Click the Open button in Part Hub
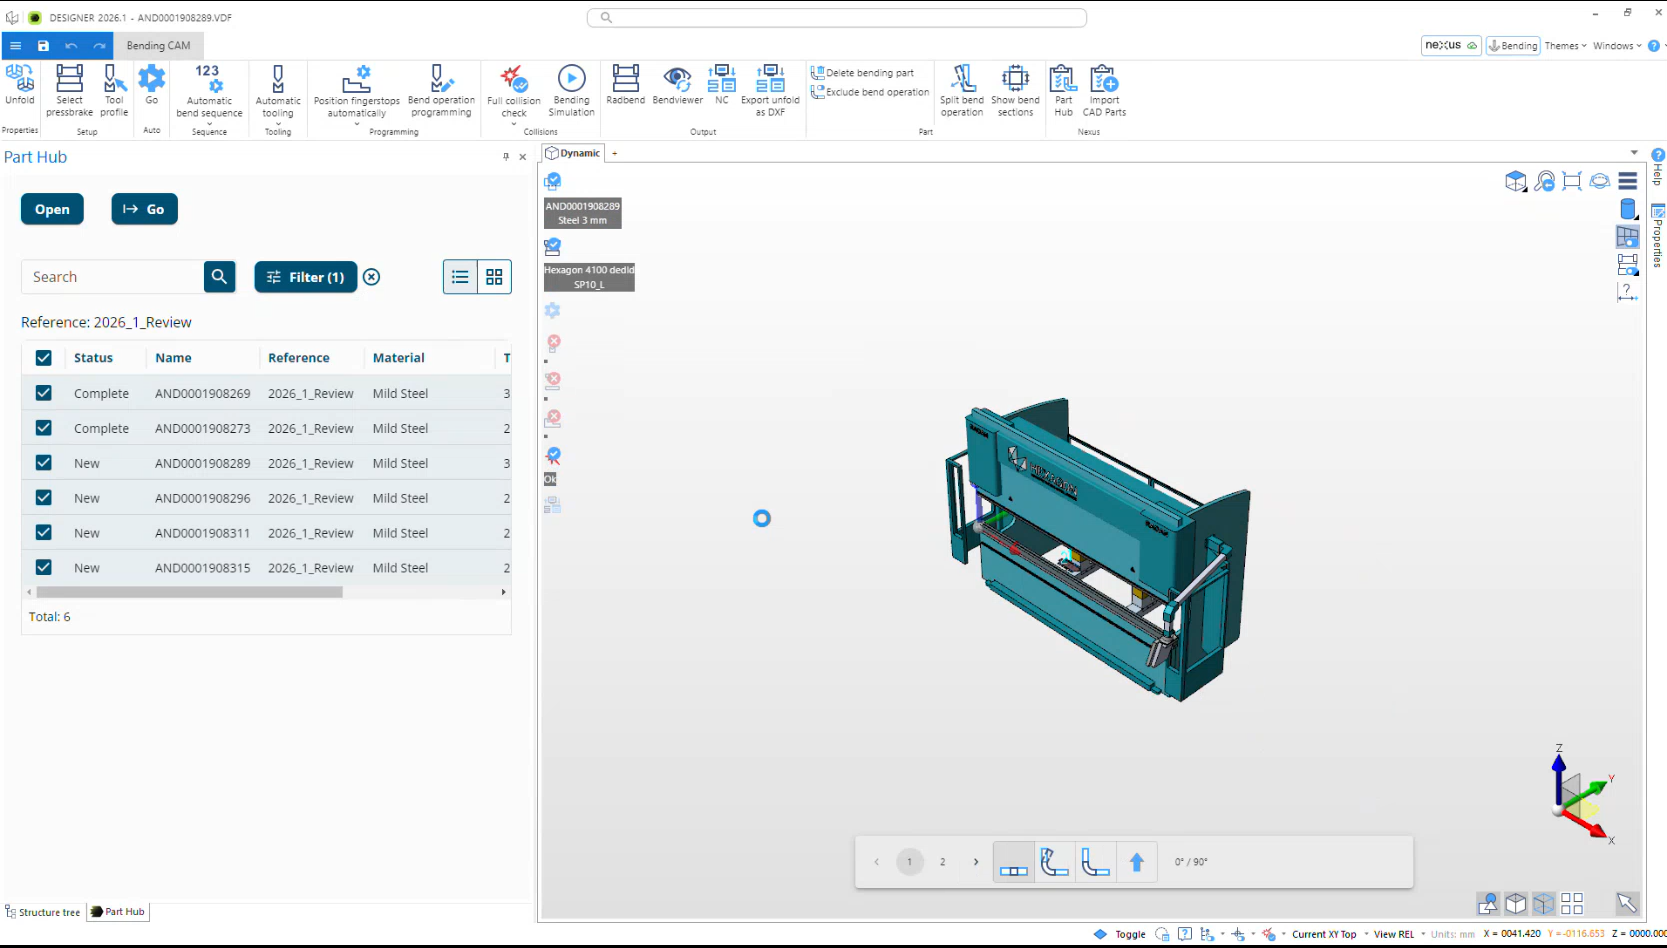 tap(52, 209)
